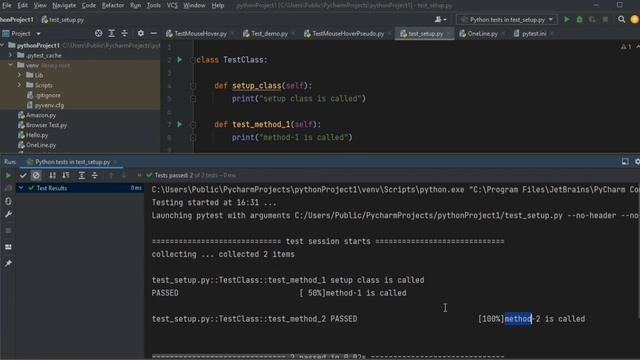Open the Tools menu
The height and width of the screenshot is (360, 640).
(x=153, y=5)
